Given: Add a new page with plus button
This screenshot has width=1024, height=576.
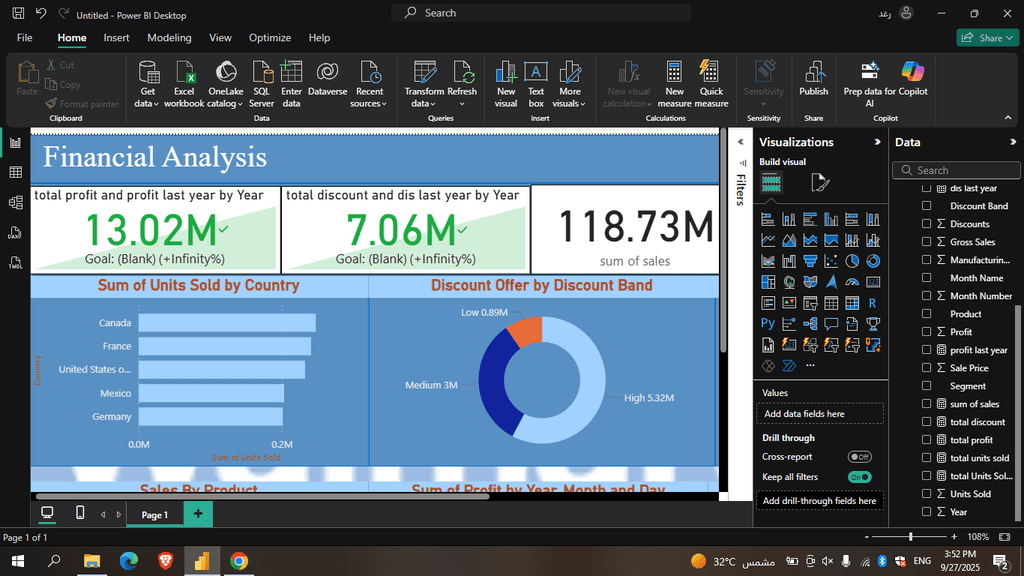Looking at the screenshot, I should coord(198,514).
